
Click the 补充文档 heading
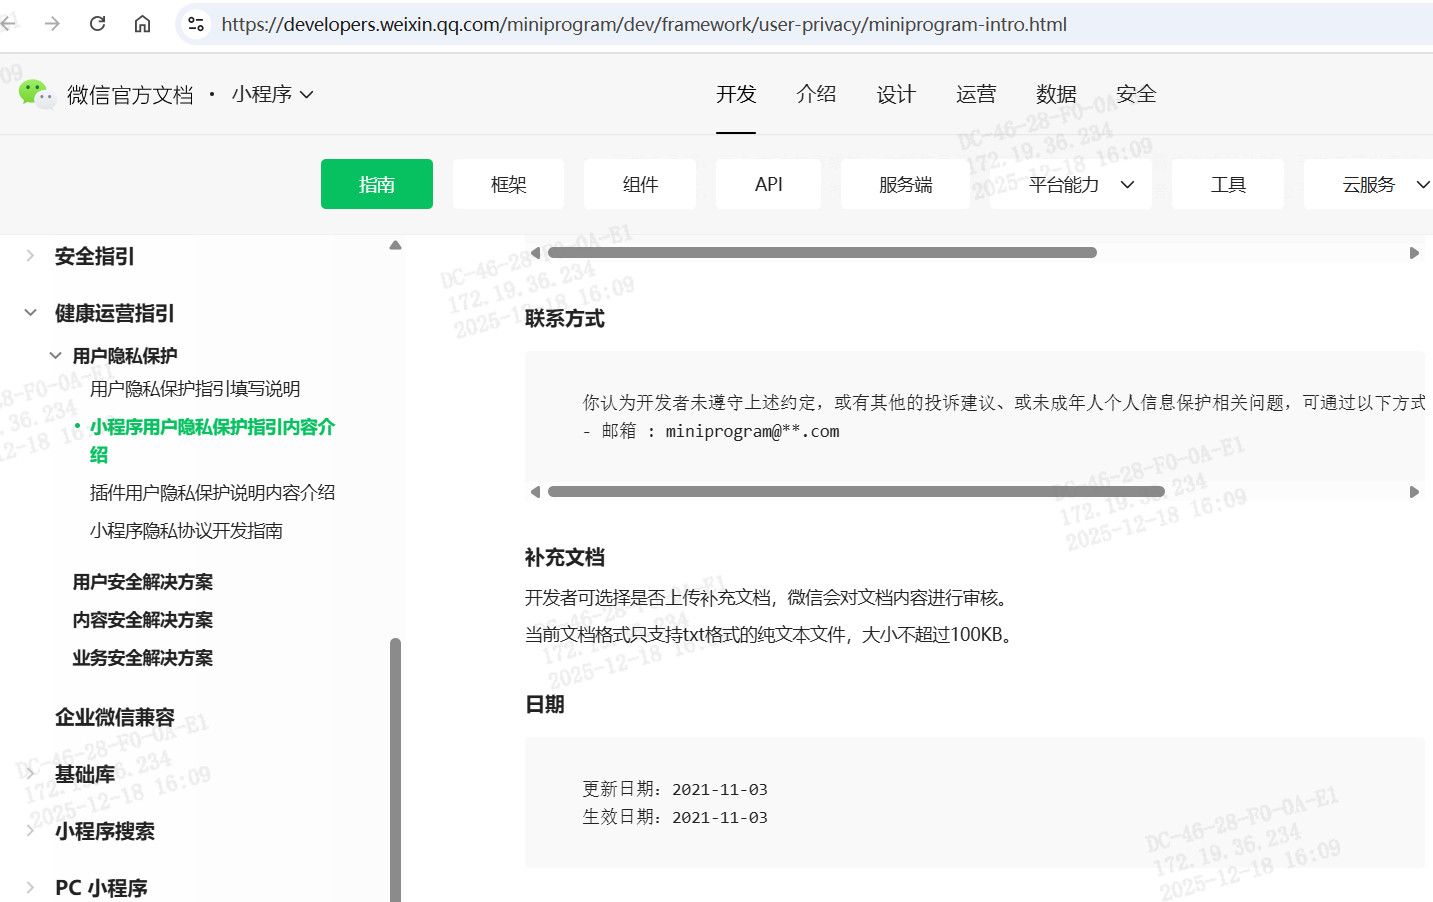pyautogui.click(x=565, y=558)
